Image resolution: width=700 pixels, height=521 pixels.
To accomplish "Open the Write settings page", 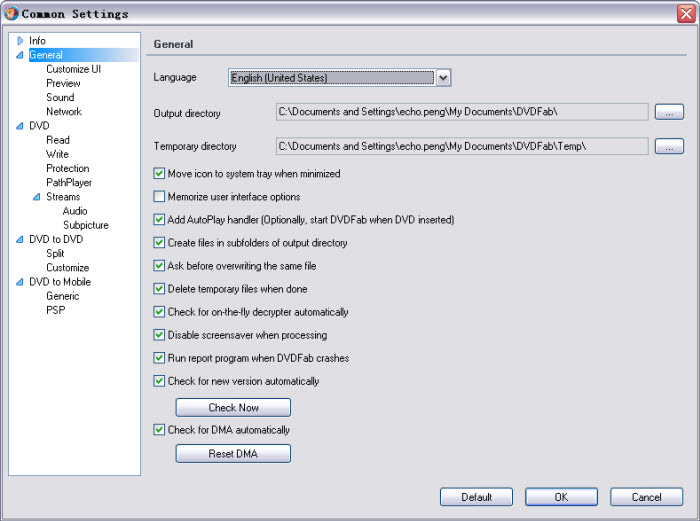I will click(58, 154).
